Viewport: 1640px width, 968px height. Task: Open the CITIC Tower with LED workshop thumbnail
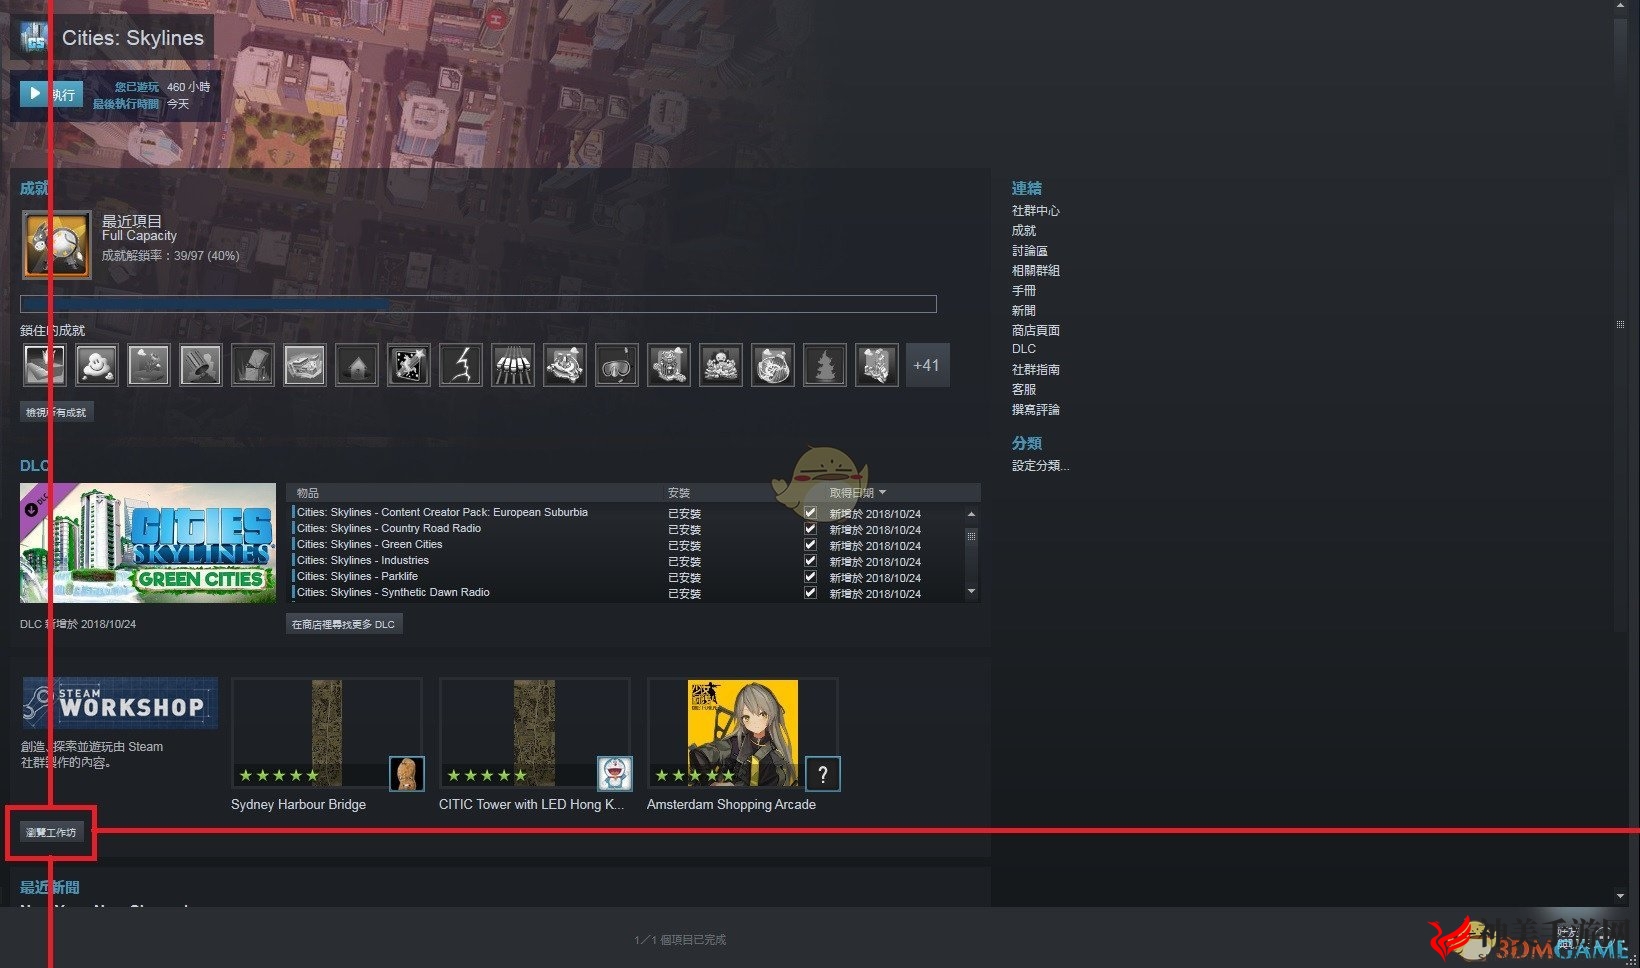(535, 733)
